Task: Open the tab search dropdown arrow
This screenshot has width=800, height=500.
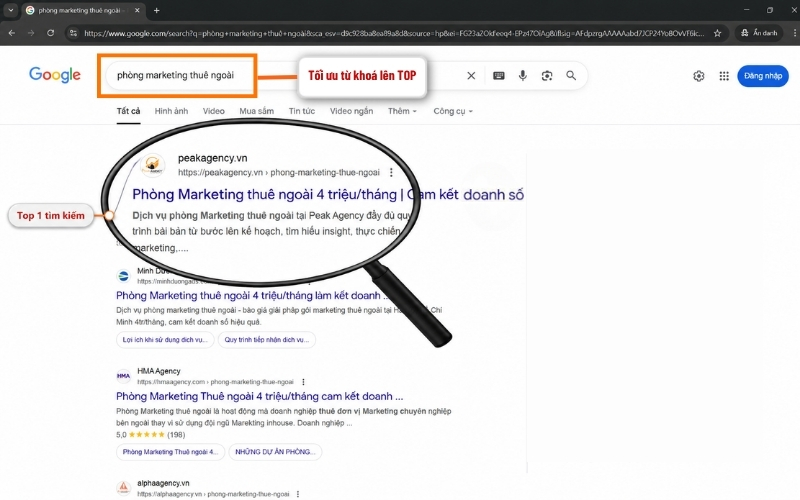Action: pyautogui.click(x=11, y=10)
